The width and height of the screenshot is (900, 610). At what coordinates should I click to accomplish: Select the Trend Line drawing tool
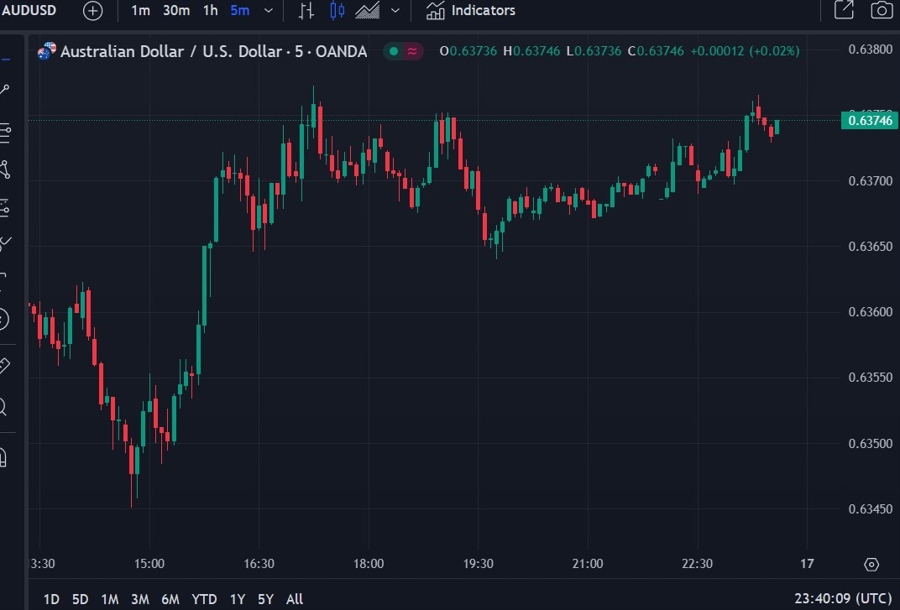5,90
